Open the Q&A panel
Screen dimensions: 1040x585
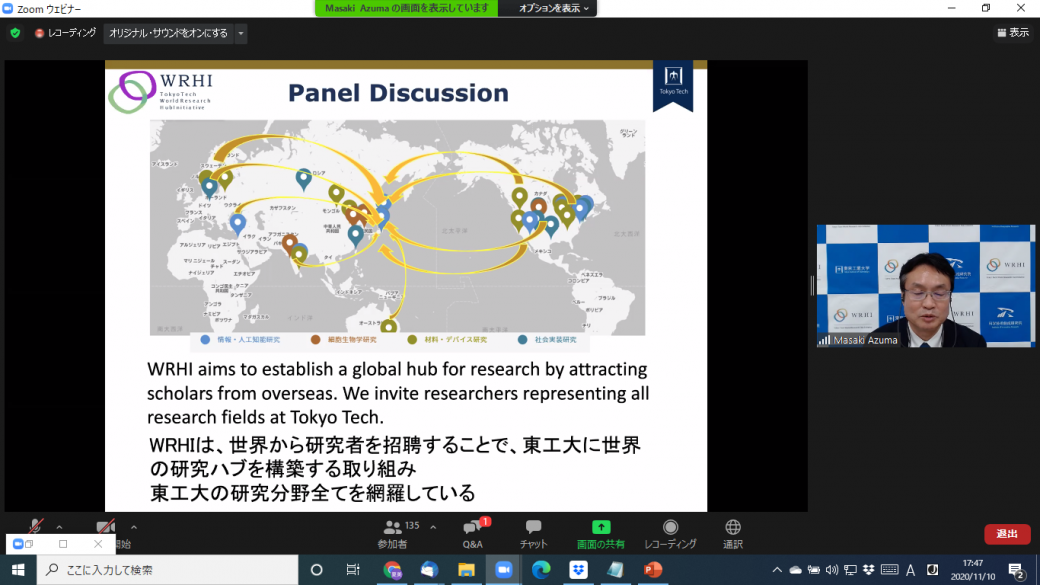point(473,534)
